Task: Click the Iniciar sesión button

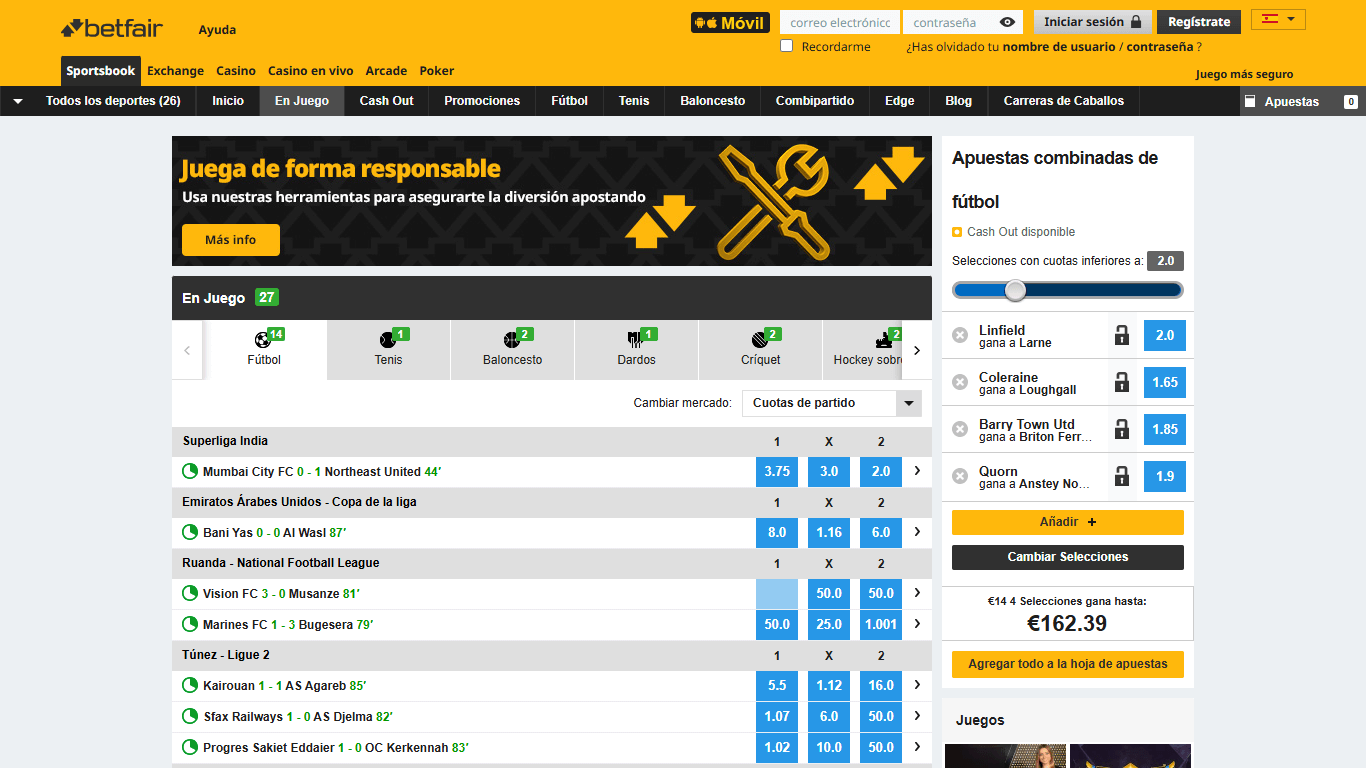Action: [x=1092, y=22]
